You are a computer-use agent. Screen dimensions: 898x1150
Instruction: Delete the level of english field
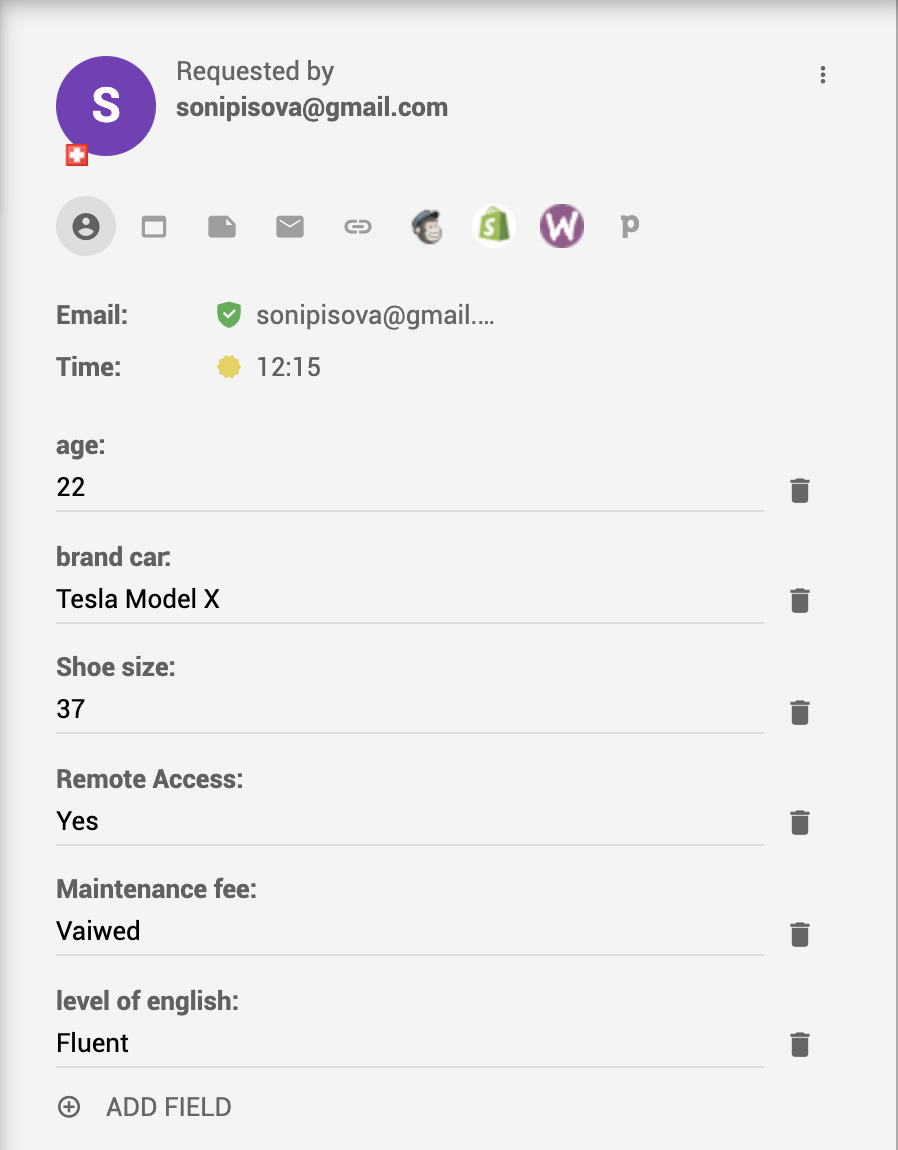point(800,1044)
